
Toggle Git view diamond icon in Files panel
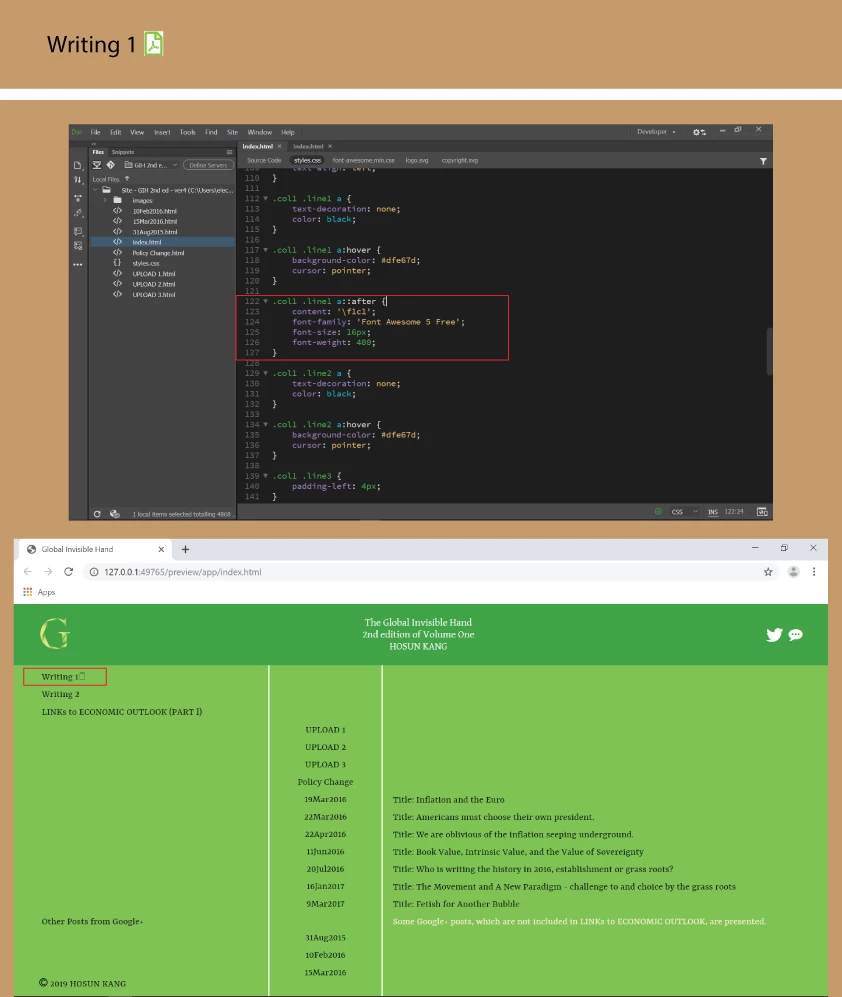pos(111,165)
